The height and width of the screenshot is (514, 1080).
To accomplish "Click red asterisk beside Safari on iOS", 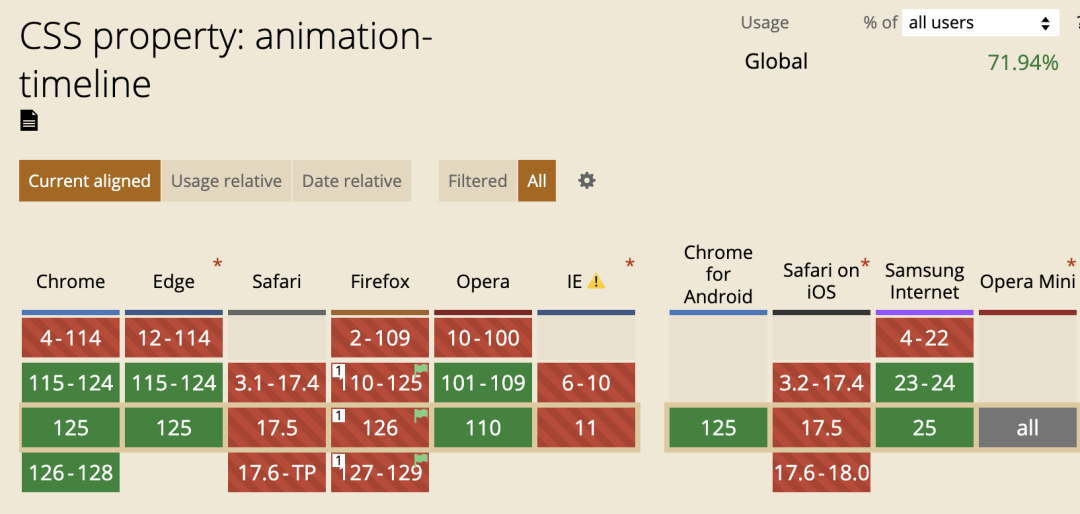I will [865, 265].
